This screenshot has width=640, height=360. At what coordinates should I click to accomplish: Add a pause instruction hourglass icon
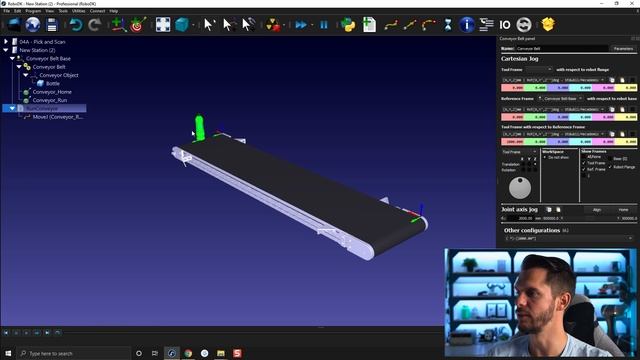(x=448, y=25)
